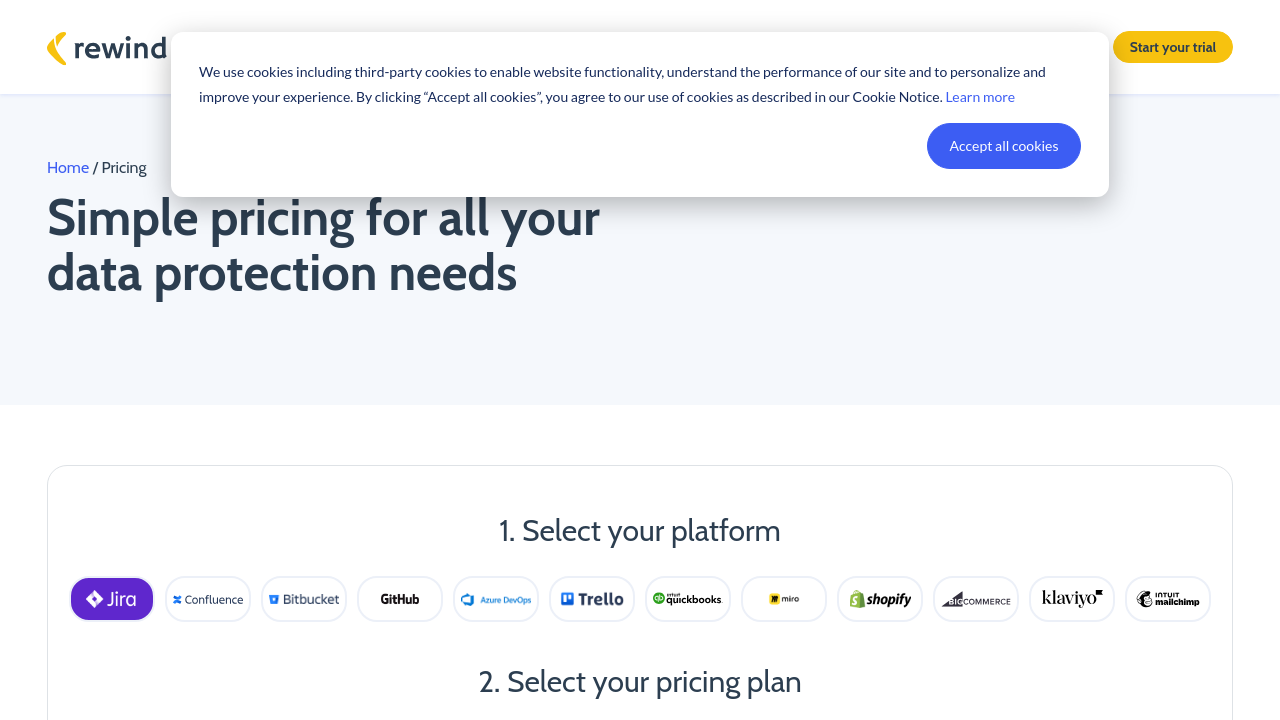The width and height of the screenshot is (1280, 720).
Task: Click the Pricing breadcrumb text
Action: (124, 168)
